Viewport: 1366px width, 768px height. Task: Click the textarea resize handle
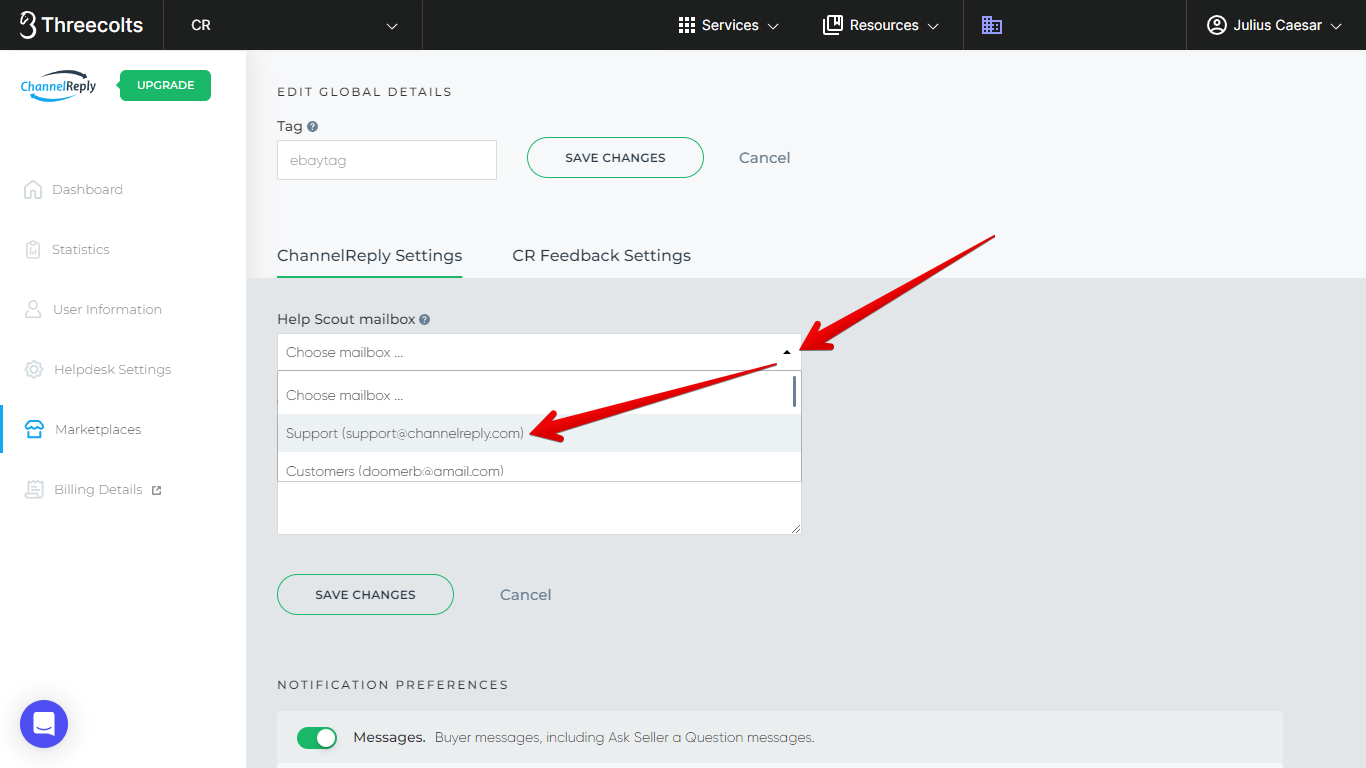(x=795, y=528)
